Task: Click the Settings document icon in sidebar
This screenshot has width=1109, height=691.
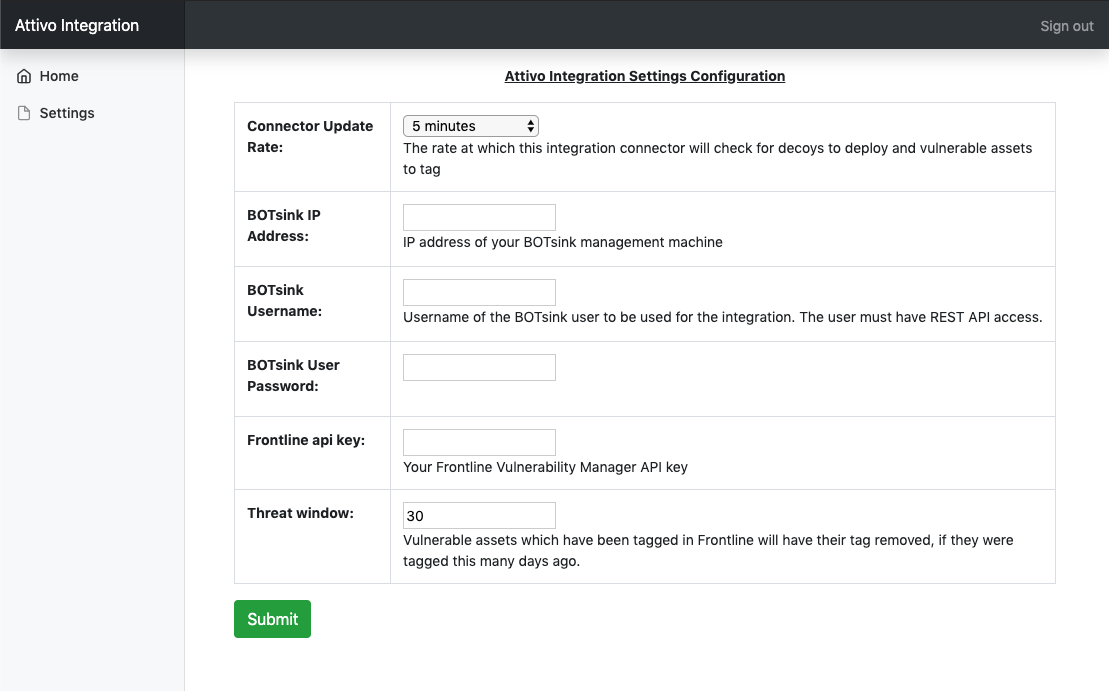Action: tap(24, 113)
